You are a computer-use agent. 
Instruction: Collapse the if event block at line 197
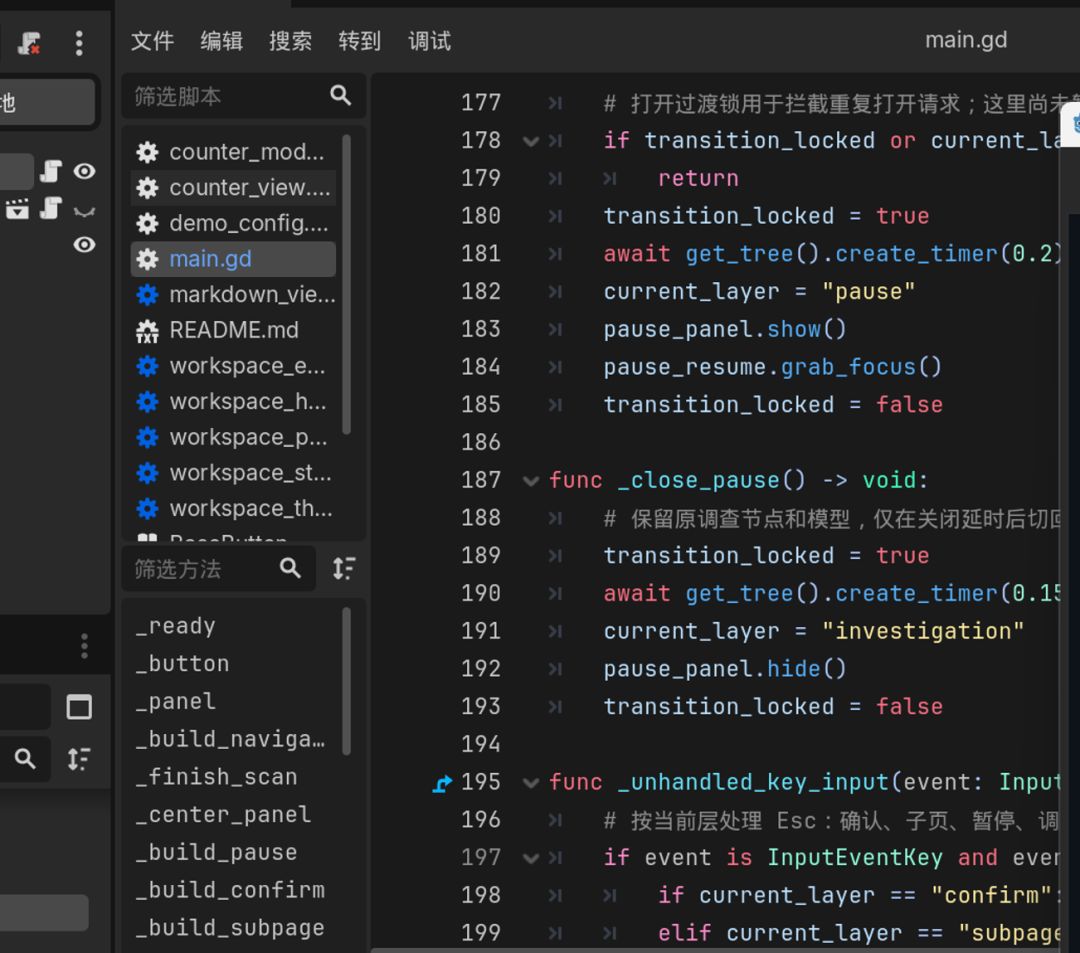tap(530, 858)
